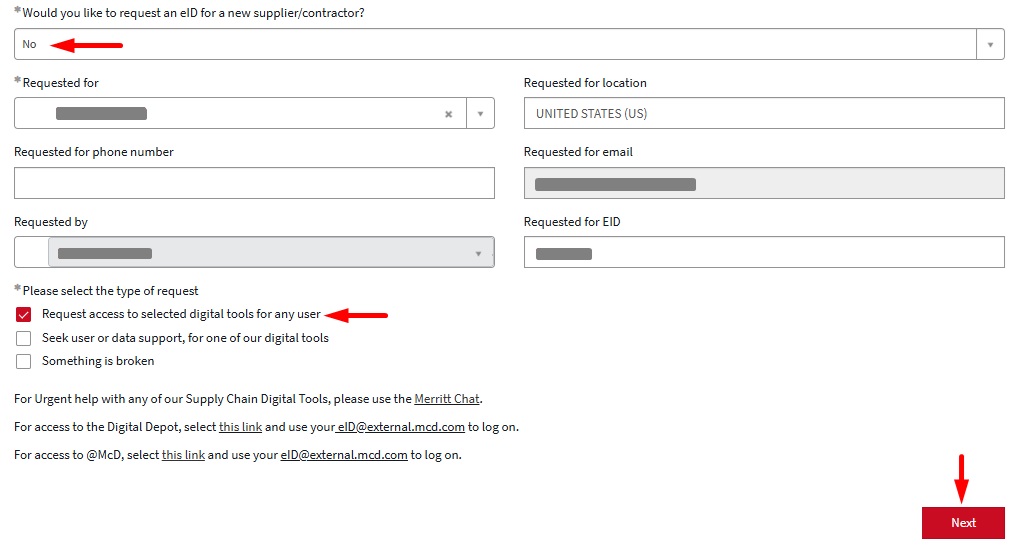This screenshot has width=1015, height=547.
Task: Click eID@external.mcd.com link in Digital Depot line
Action: click(x=401, y=427)
